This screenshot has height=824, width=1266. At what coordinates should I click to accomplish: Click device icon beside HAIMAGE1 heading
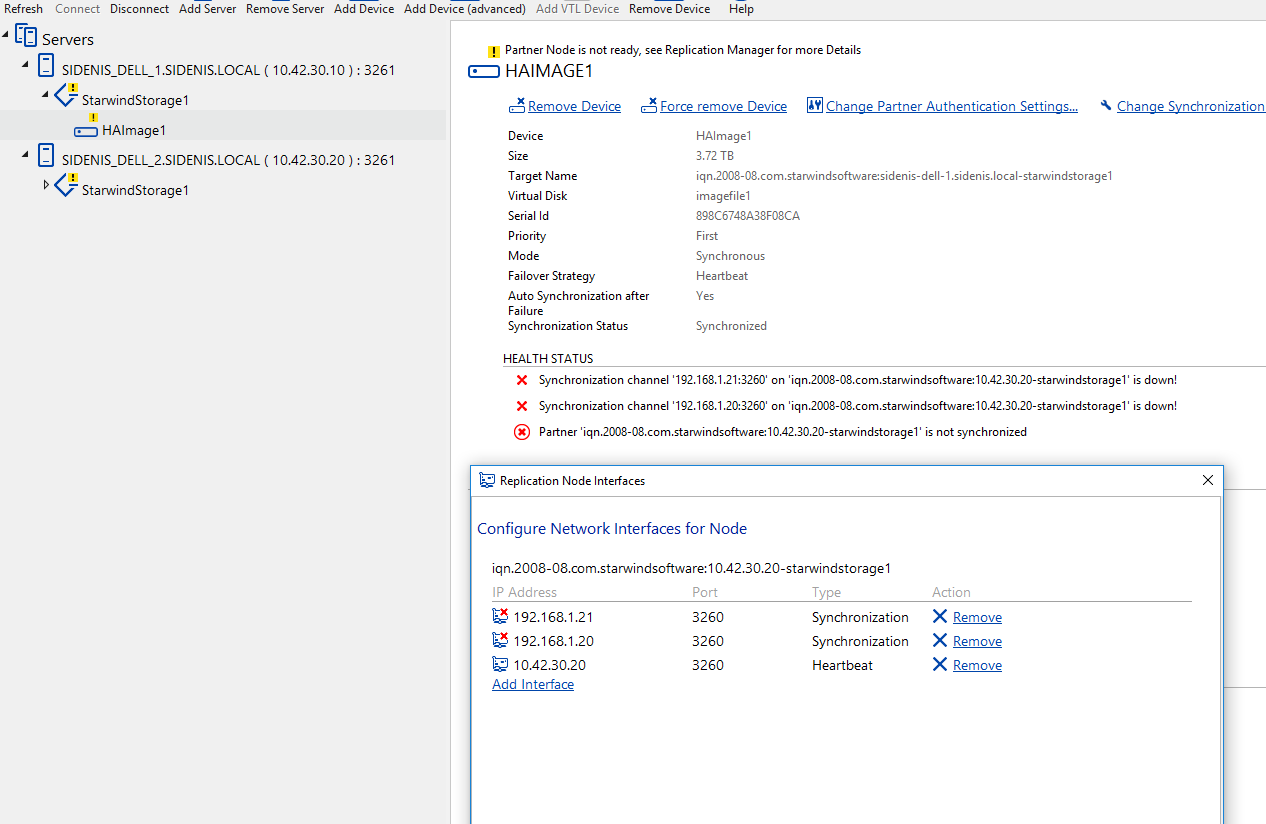[x=484, y=72]
